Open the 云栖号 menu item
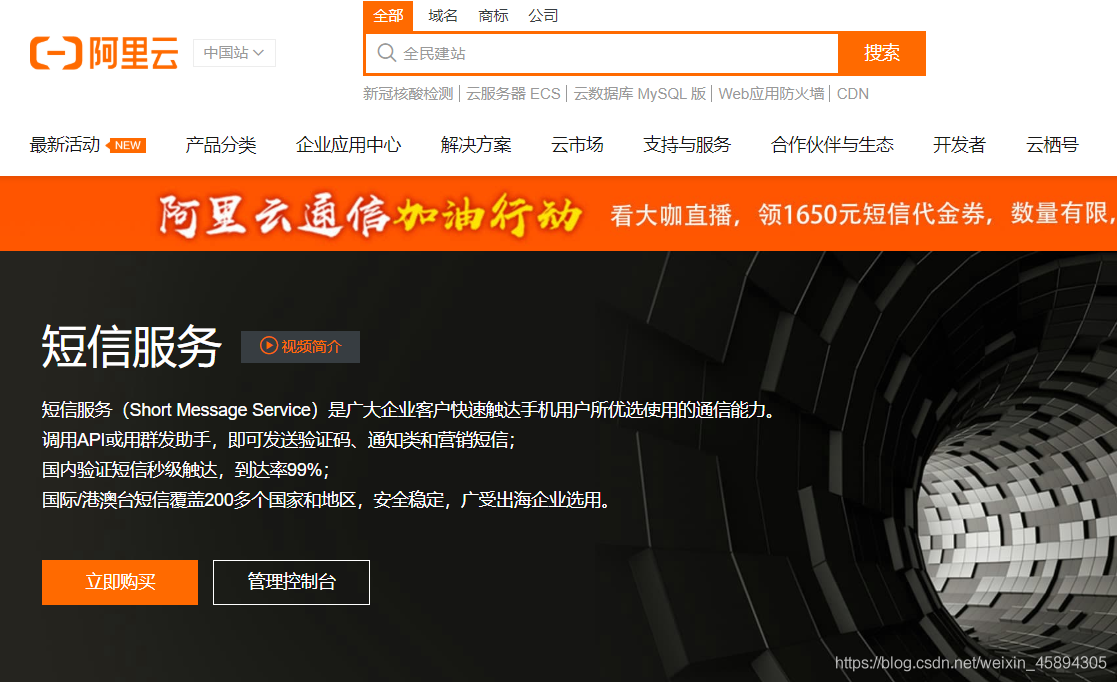This screenshot has width=1117, height=682. (x=1052, y=145)
